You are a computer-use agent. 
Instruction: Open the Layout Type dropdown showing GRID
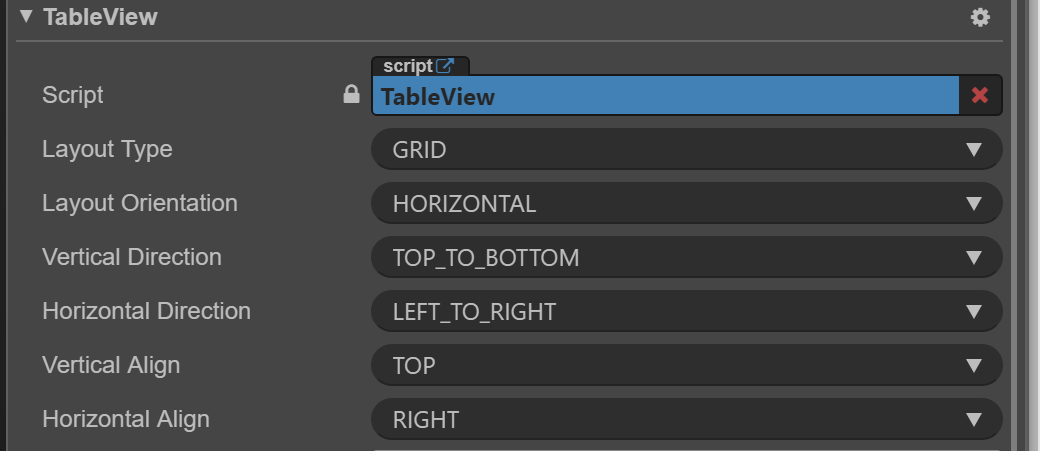pos(686,150)
